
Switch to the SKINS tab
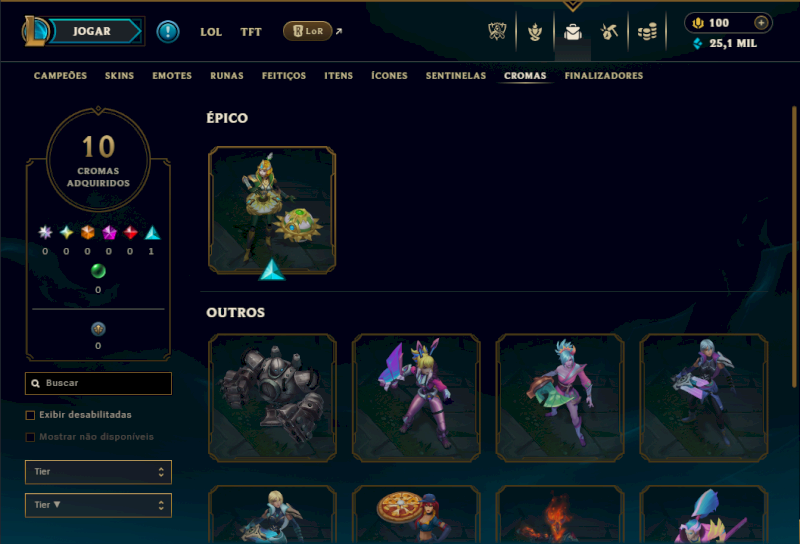(x=119, y=76)
